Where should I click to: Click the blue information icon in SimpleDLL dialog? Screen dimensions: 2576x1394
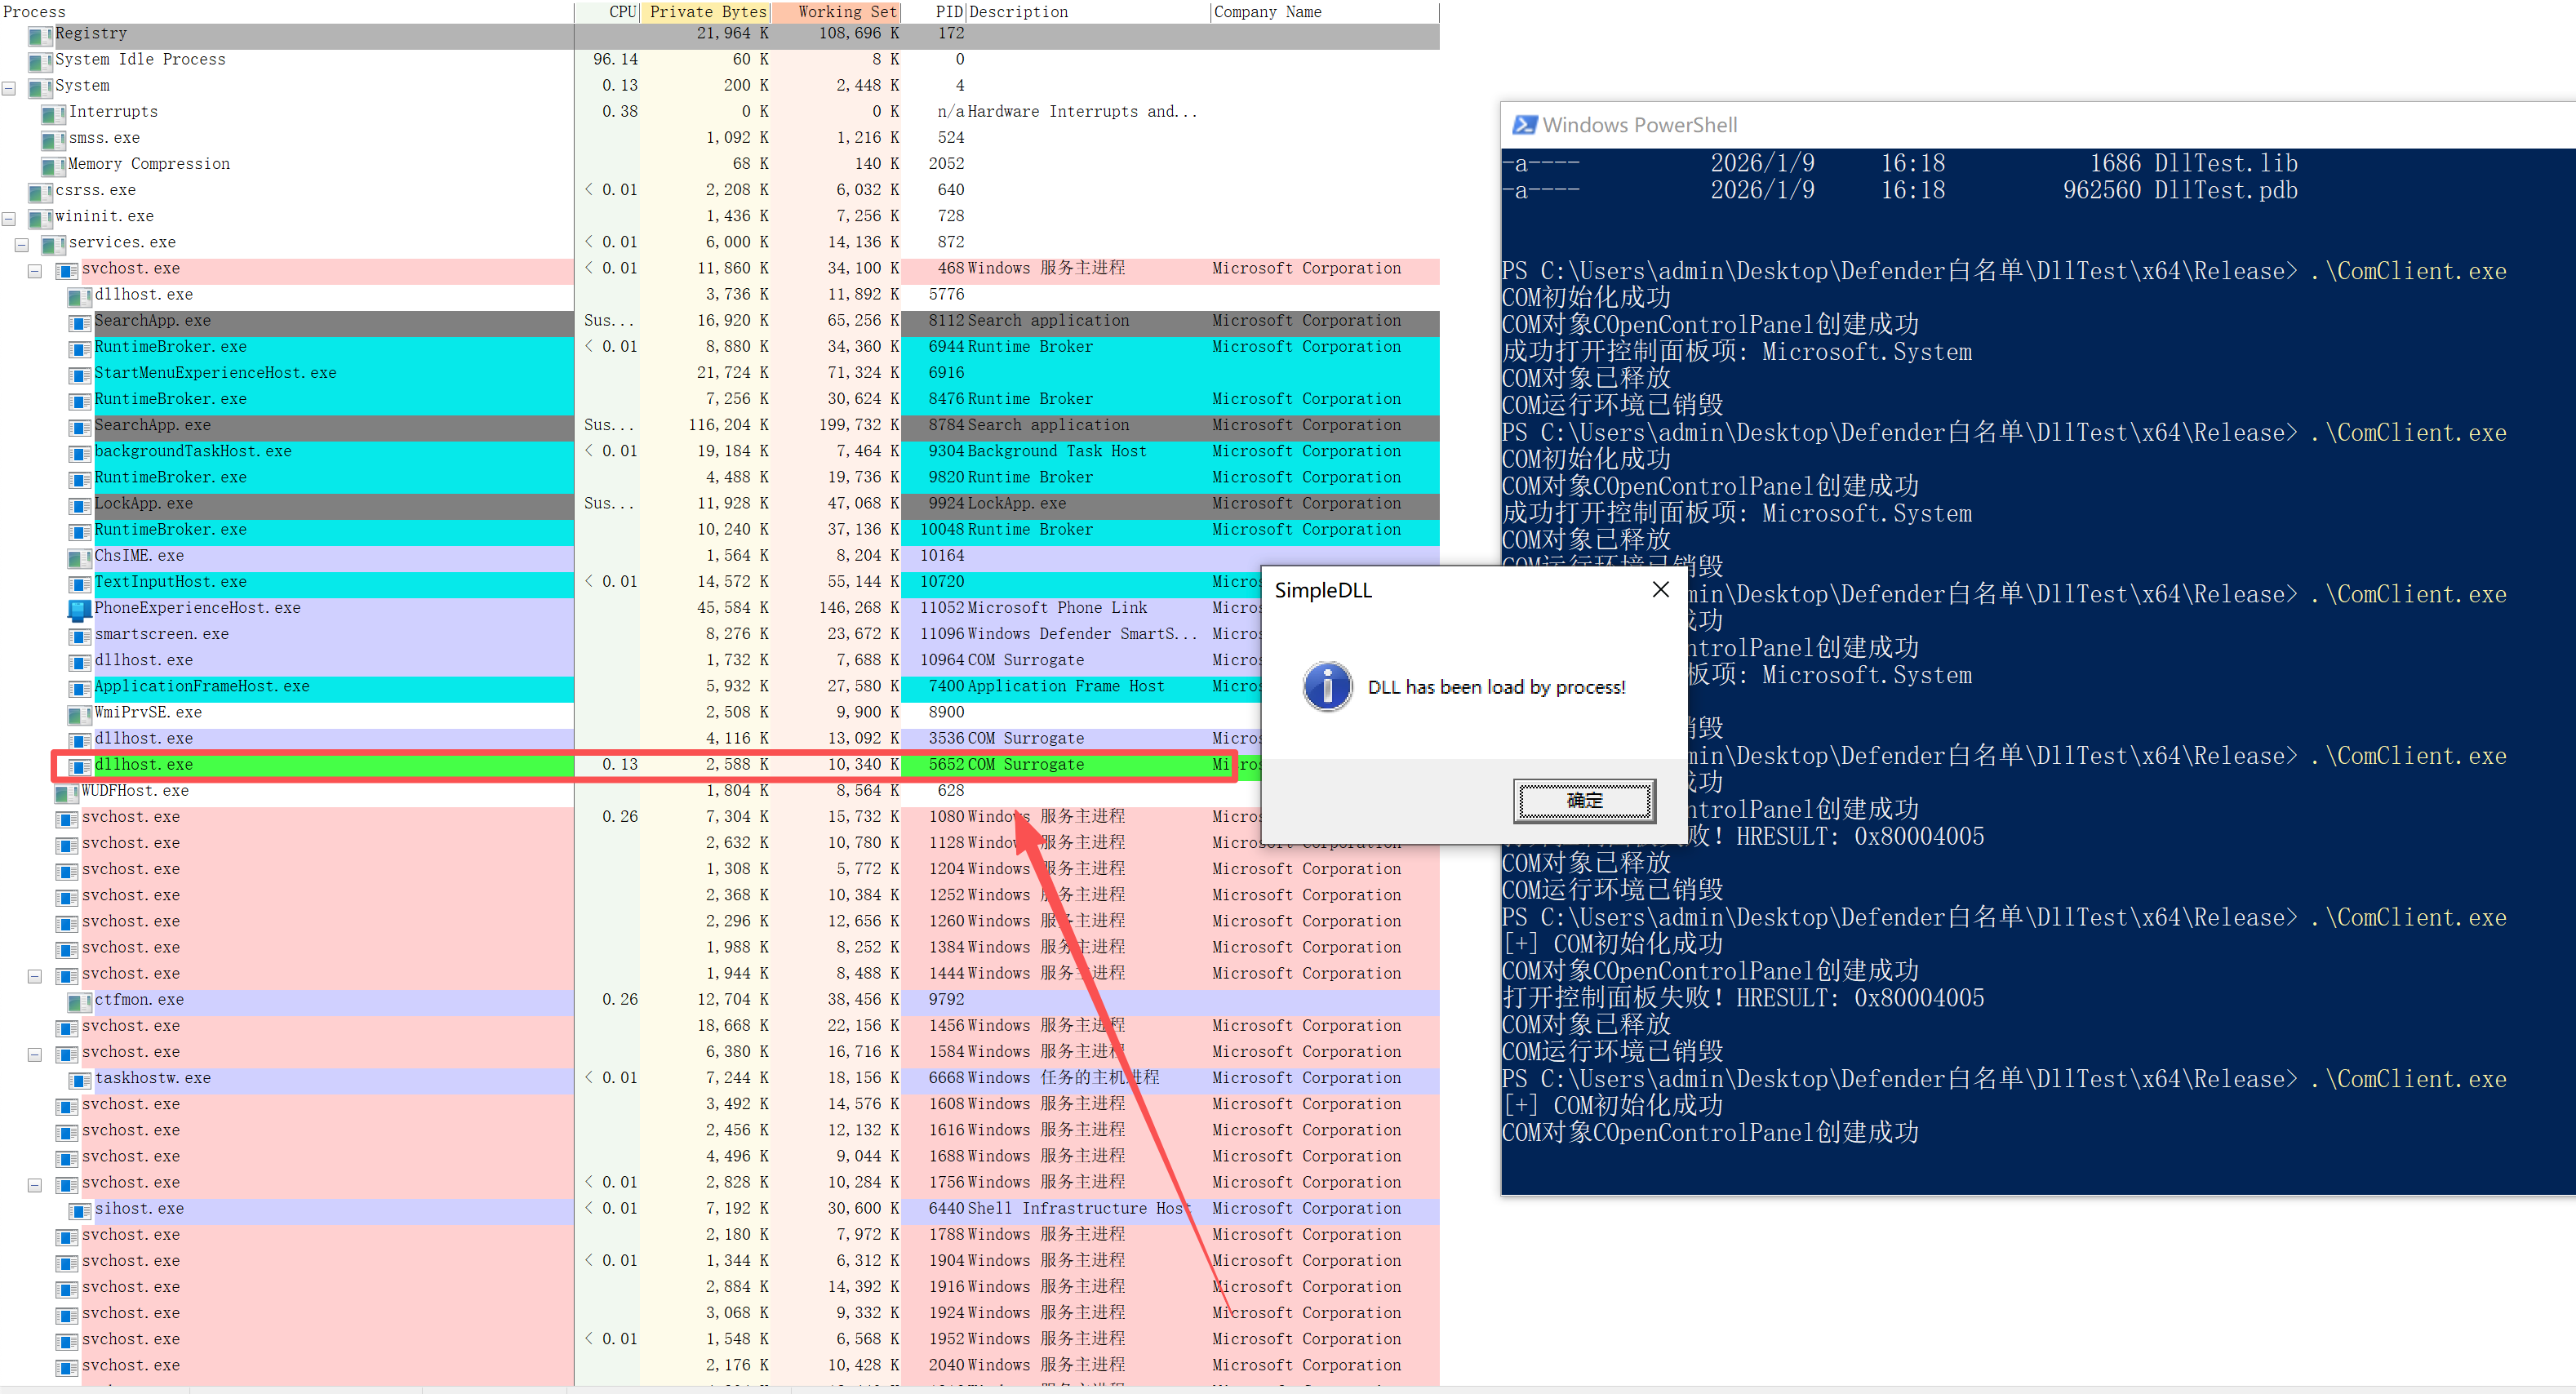(x=1327, y=686)
